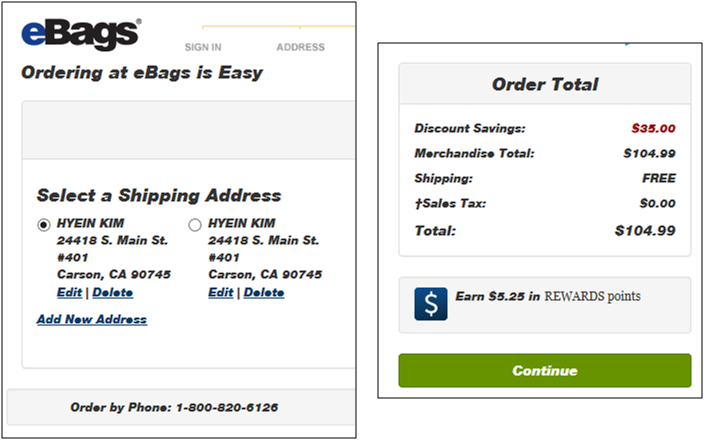Click the Order Total panel heading

(544, 84)
